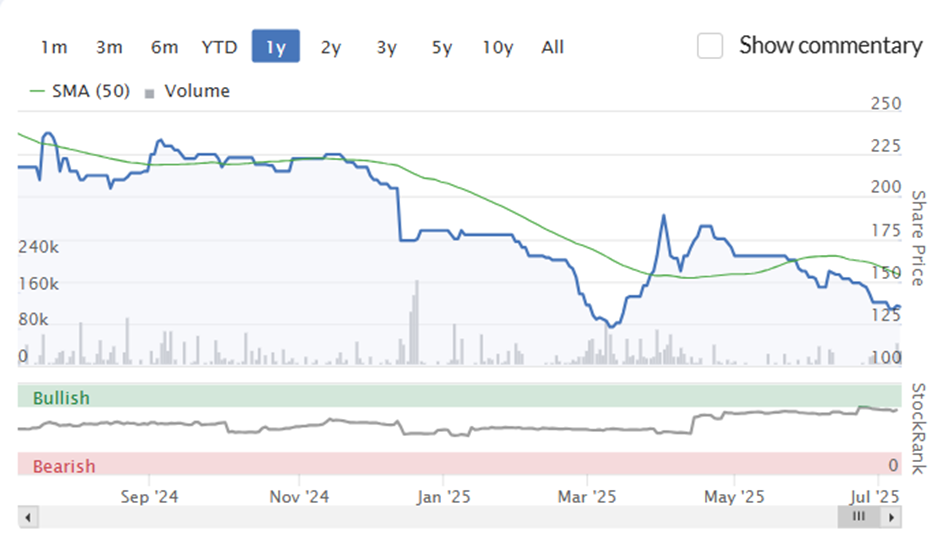Click the 200 price axis label
The height and width of the screenshot is (534, 940).
pos(886,187)
